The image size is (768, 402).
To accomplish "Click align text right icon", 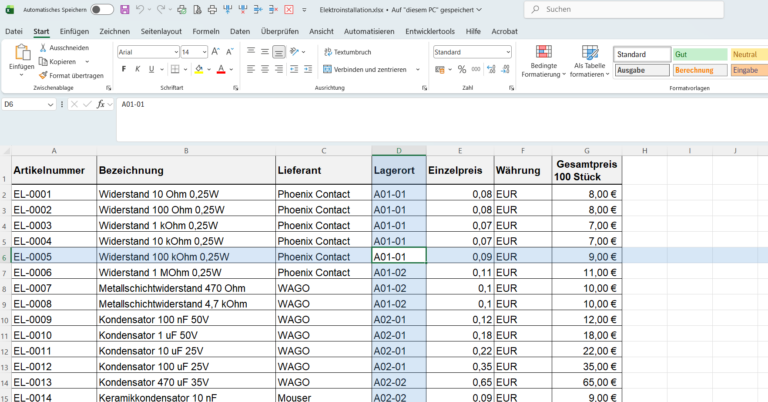I will (279, 69).
